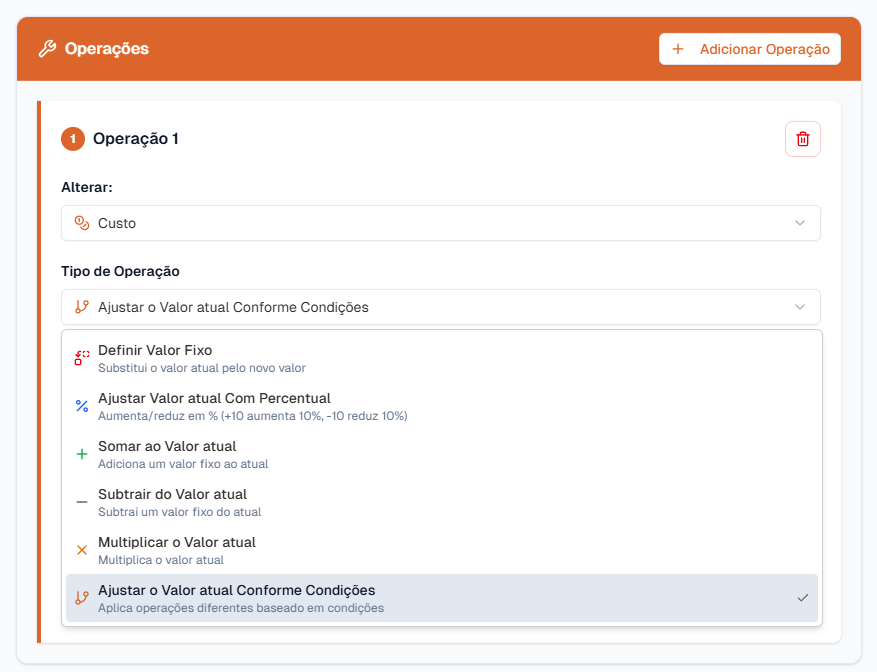Image resolution: width=877 pixels, height=672 pixels.
Task: Click the coins icon next to Custo
Action: point(82,223)
